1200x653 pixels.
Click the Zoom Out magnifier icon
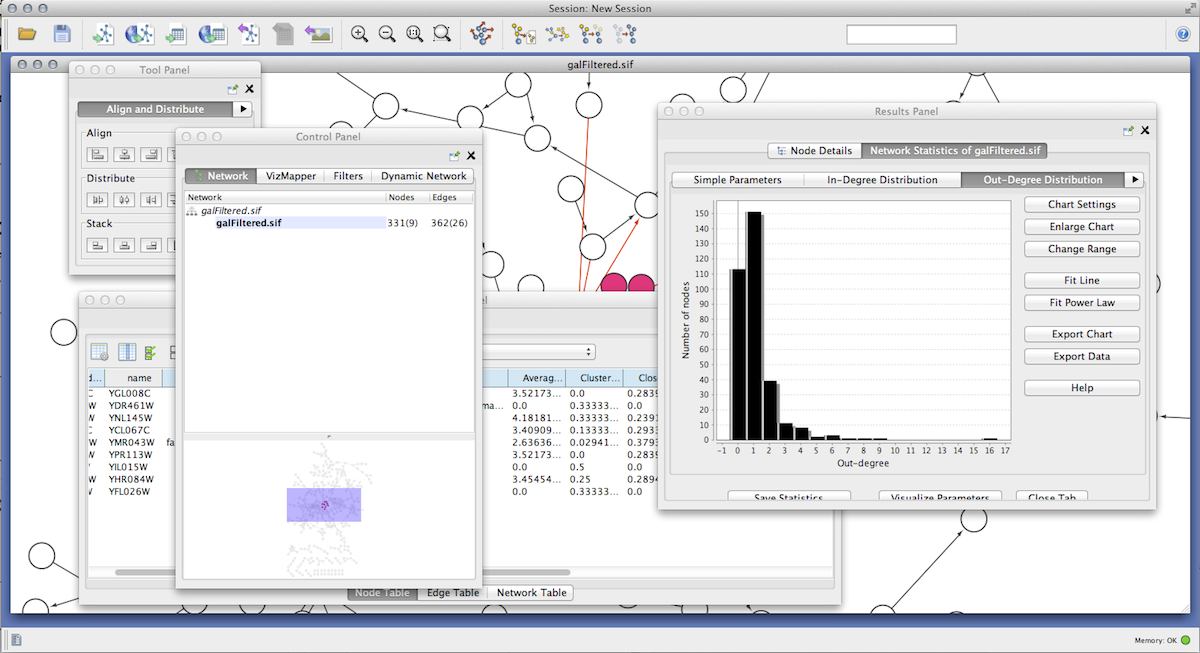pos(387,34)
